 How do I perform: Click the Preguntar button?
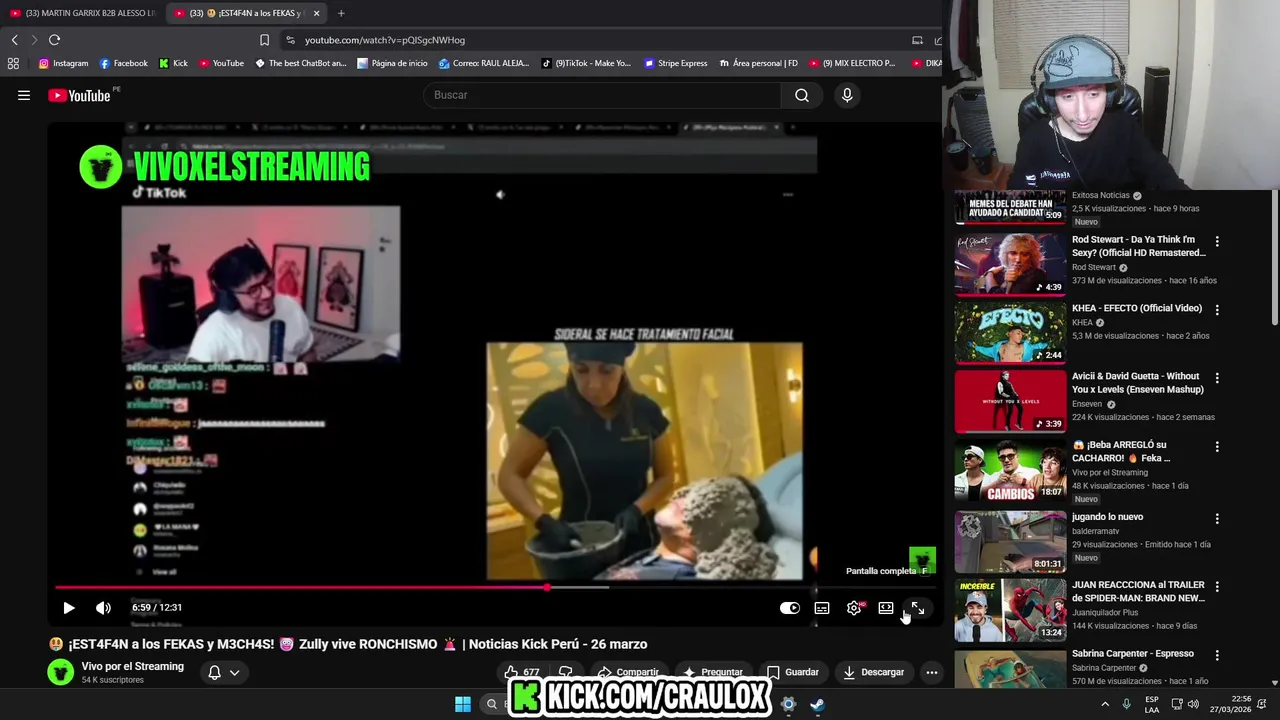coord(713,672)
